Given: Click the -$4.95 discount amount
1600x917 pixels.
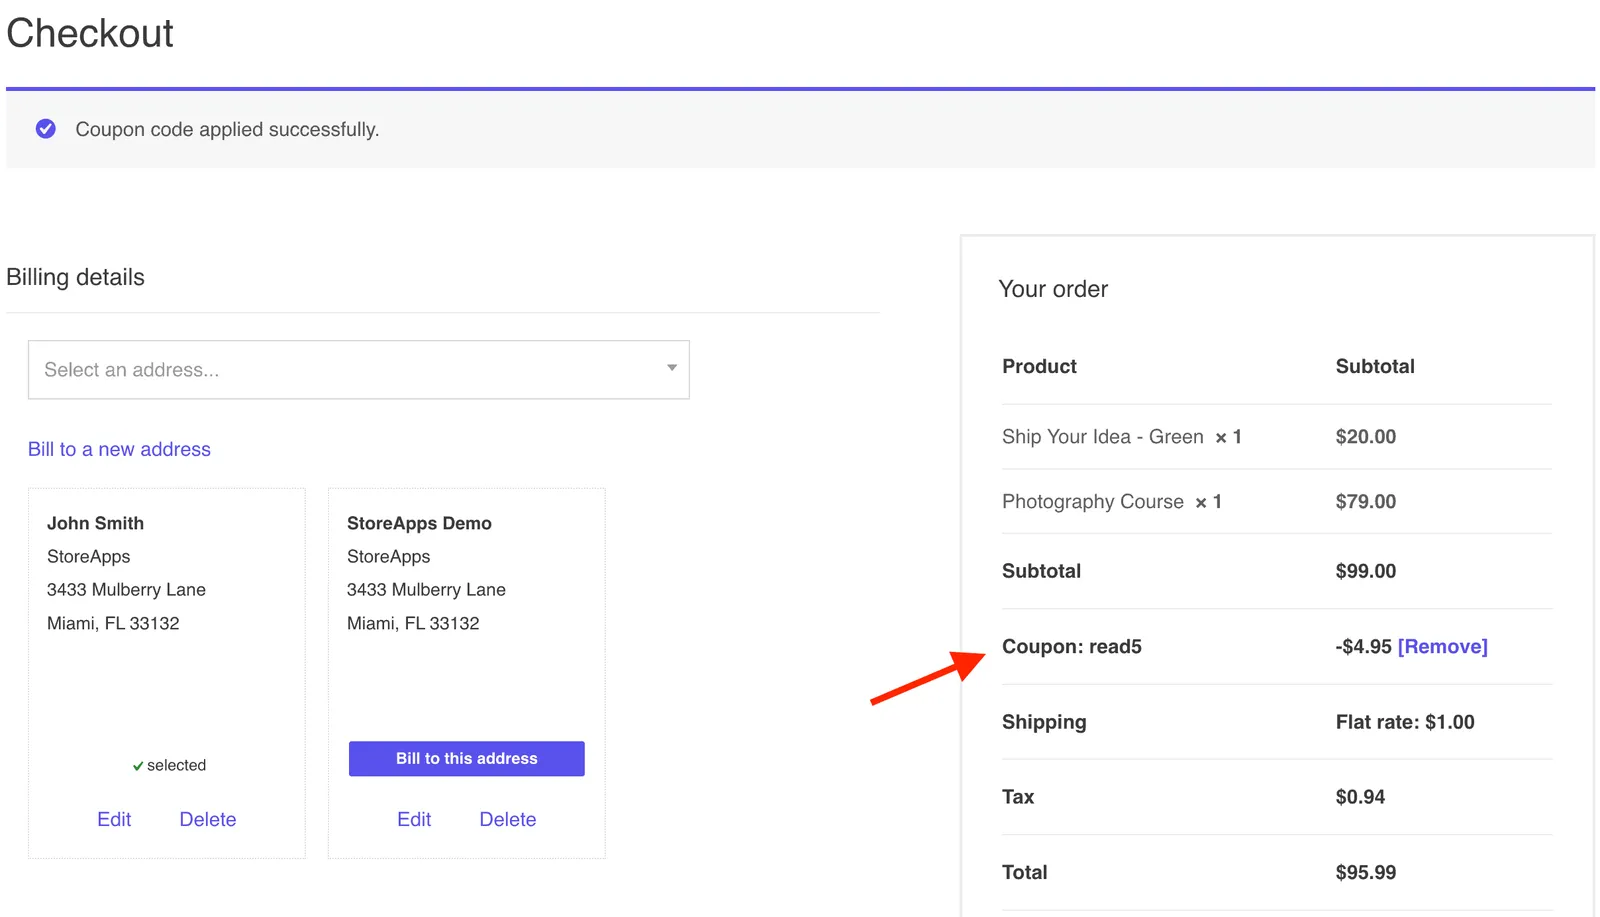Looking at the screenshot, I should point(1364,647).
